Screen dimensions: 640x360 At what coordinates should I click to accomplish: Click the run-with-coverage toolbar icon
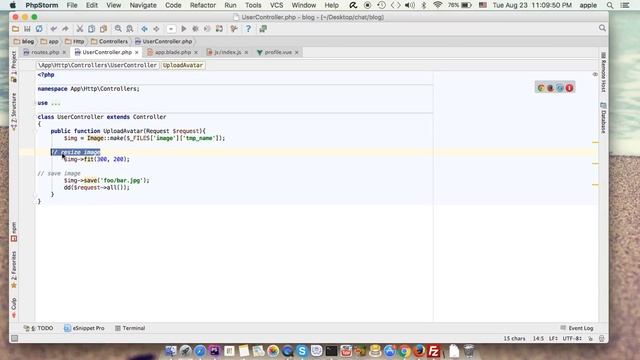click(x=207, y=29)
